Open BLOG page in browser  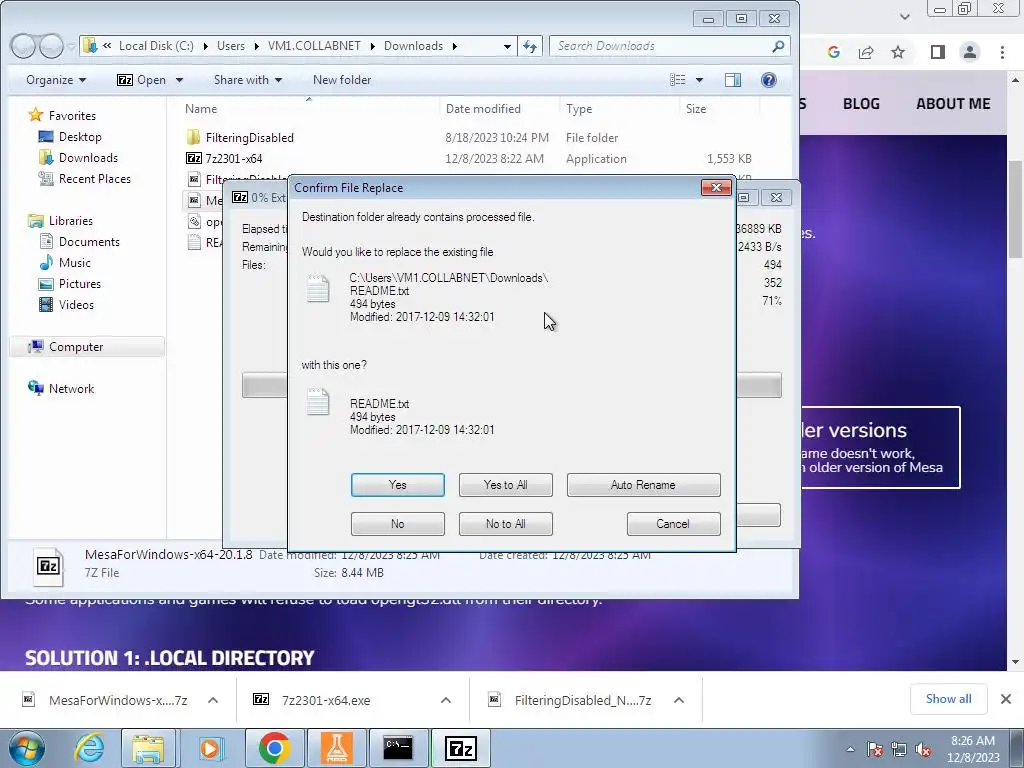pos(861,104)
